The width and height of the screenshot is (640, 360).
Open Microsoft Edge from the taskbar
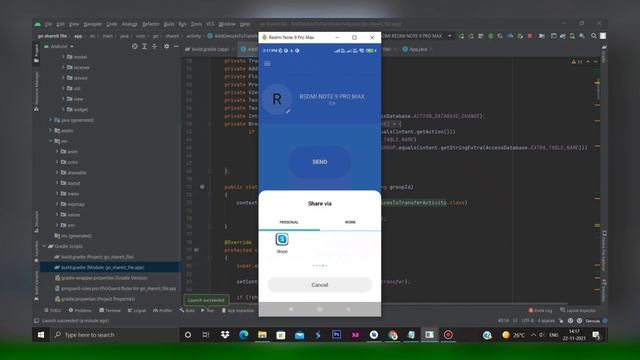[244, 335]
